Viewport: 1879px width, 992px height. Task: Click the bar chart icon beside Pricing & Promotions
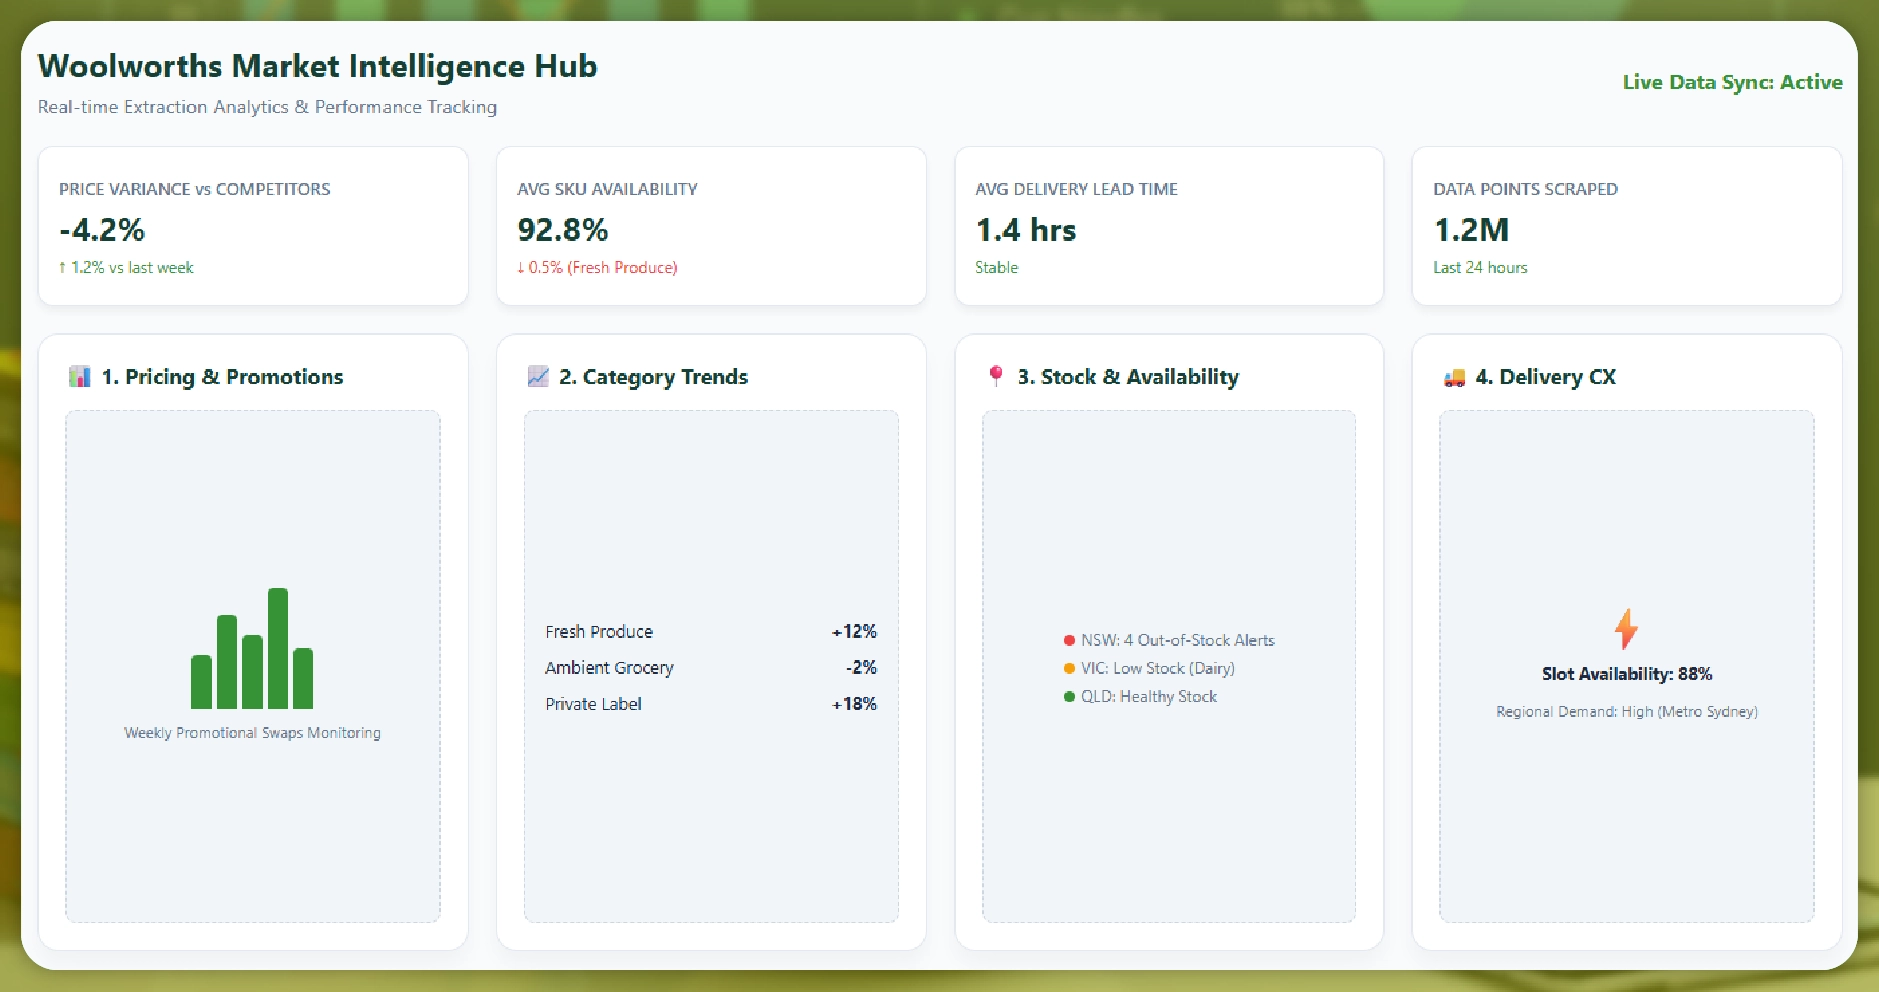(x=80, y=377)
